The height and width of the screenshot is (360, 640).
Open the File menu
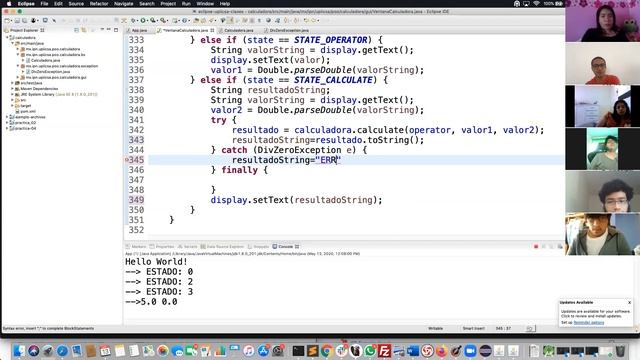tap(44, 4)
